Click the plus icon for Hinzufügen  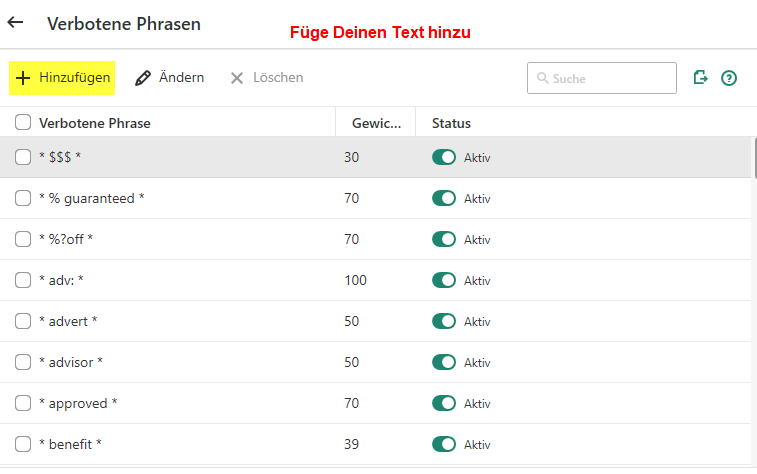24,78
